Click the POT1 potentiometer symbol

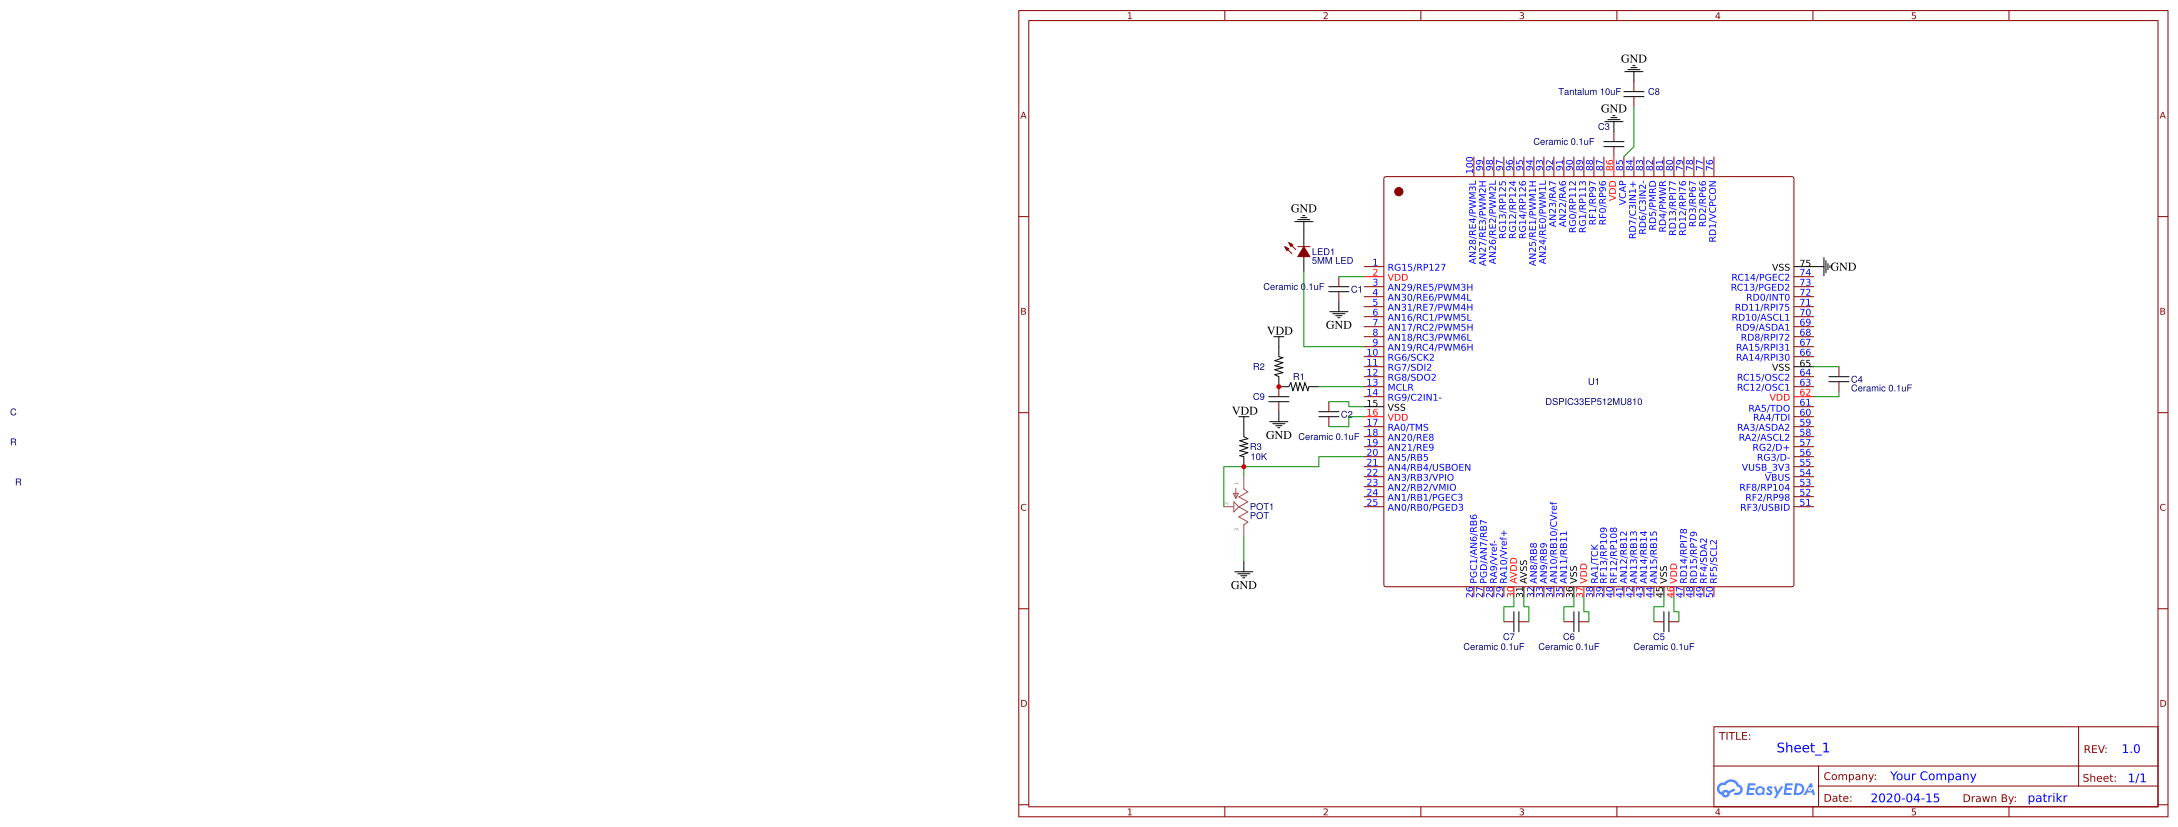tap(1240, 507)
